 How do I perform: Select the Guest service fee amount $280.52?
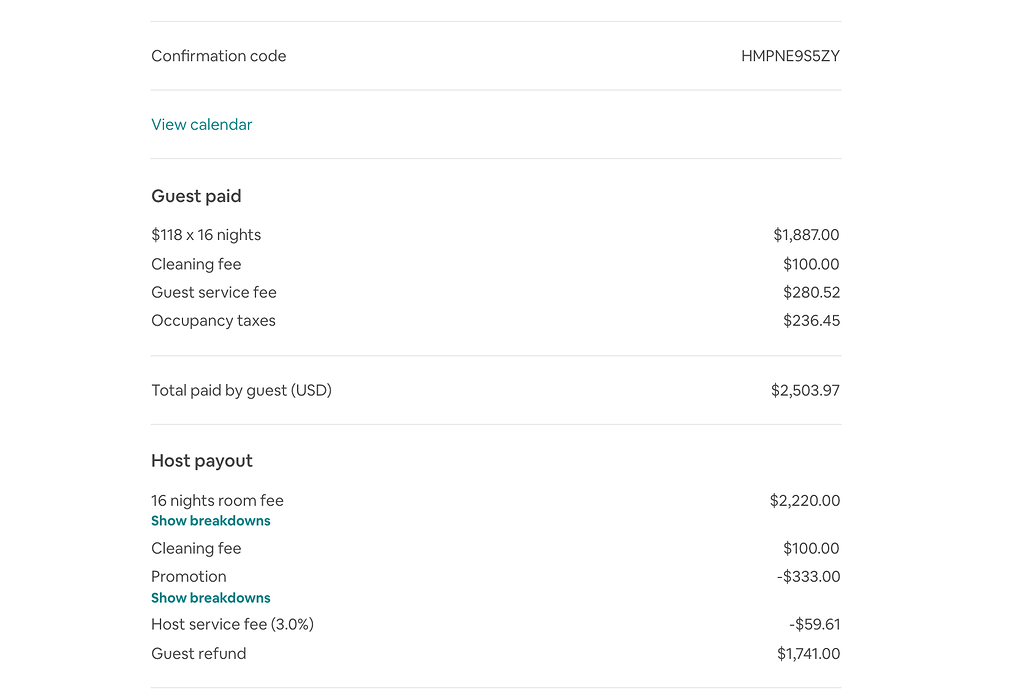click(x=811, y=292)
